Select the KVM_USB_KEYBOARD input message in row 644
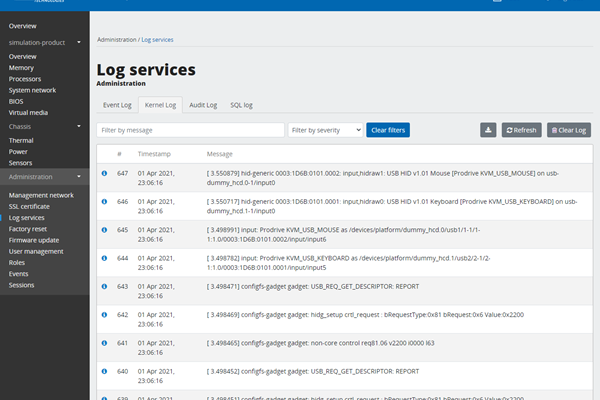This screenshot has height=400, width=600. 348,263
